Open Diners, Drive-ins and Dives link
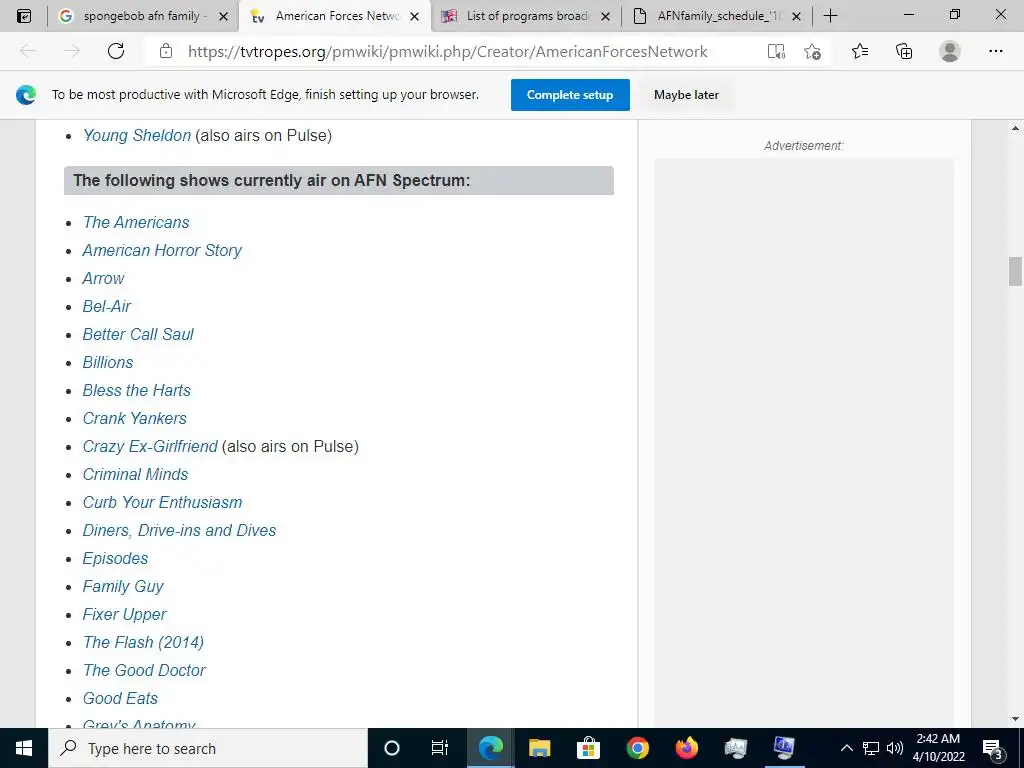 [179, 530]
